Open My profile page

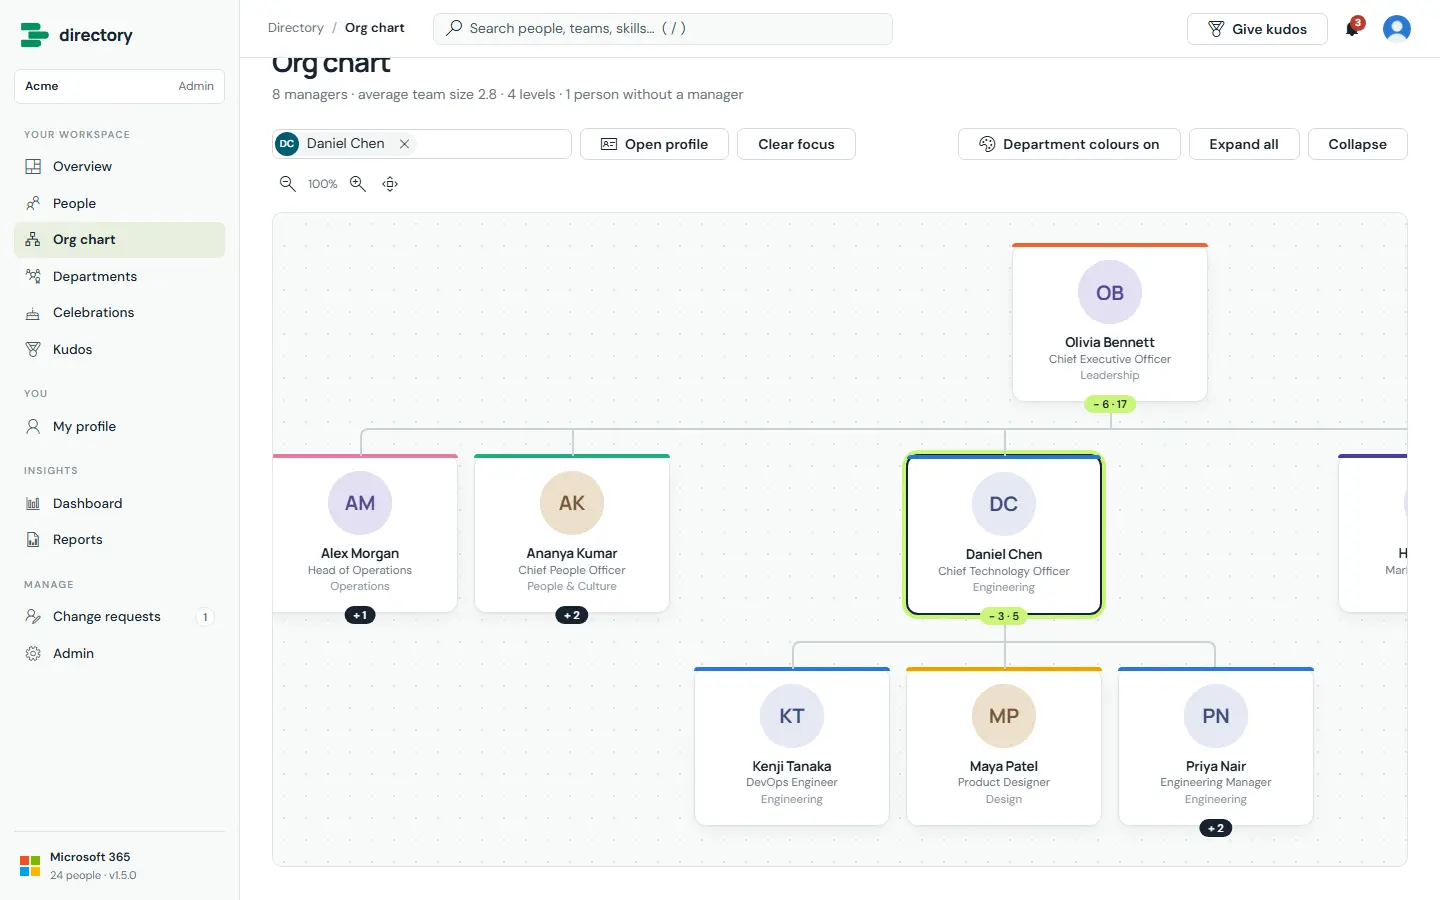tap(119, 426)
